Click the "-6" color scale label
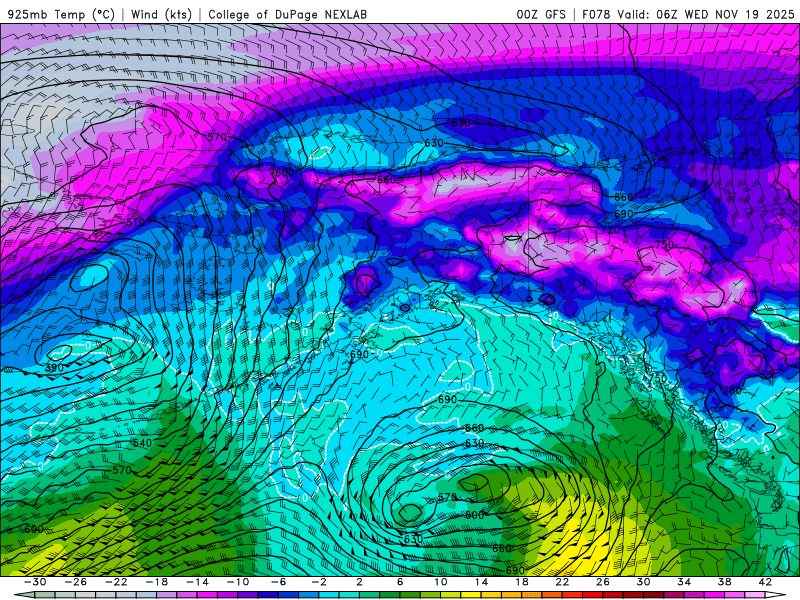The image size is (800, 600). pos(279,582)
